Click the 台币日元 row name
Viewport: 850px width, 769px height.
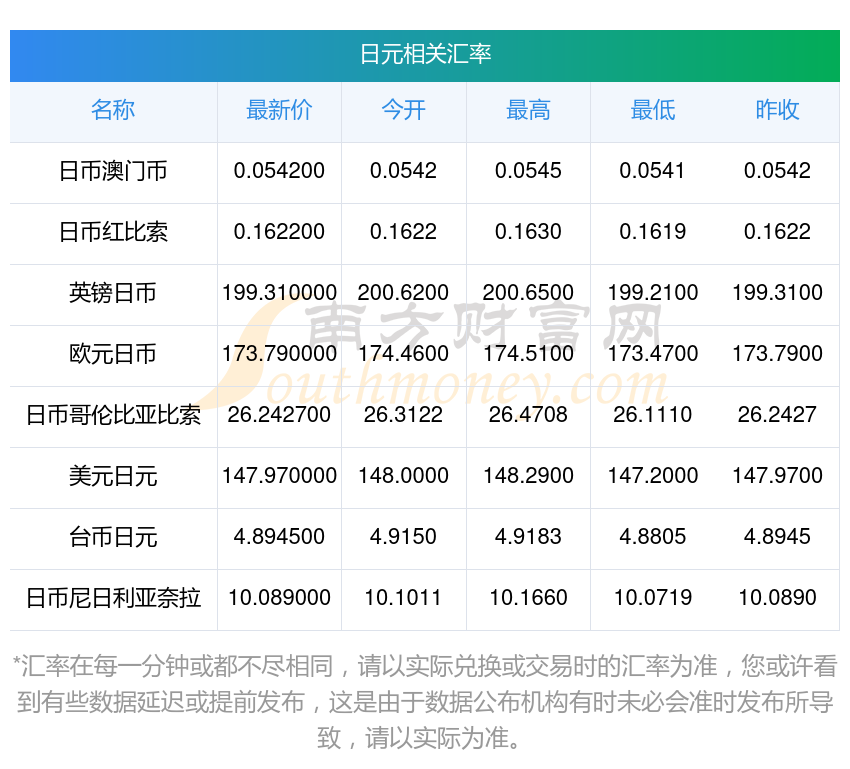coord(113,537)
